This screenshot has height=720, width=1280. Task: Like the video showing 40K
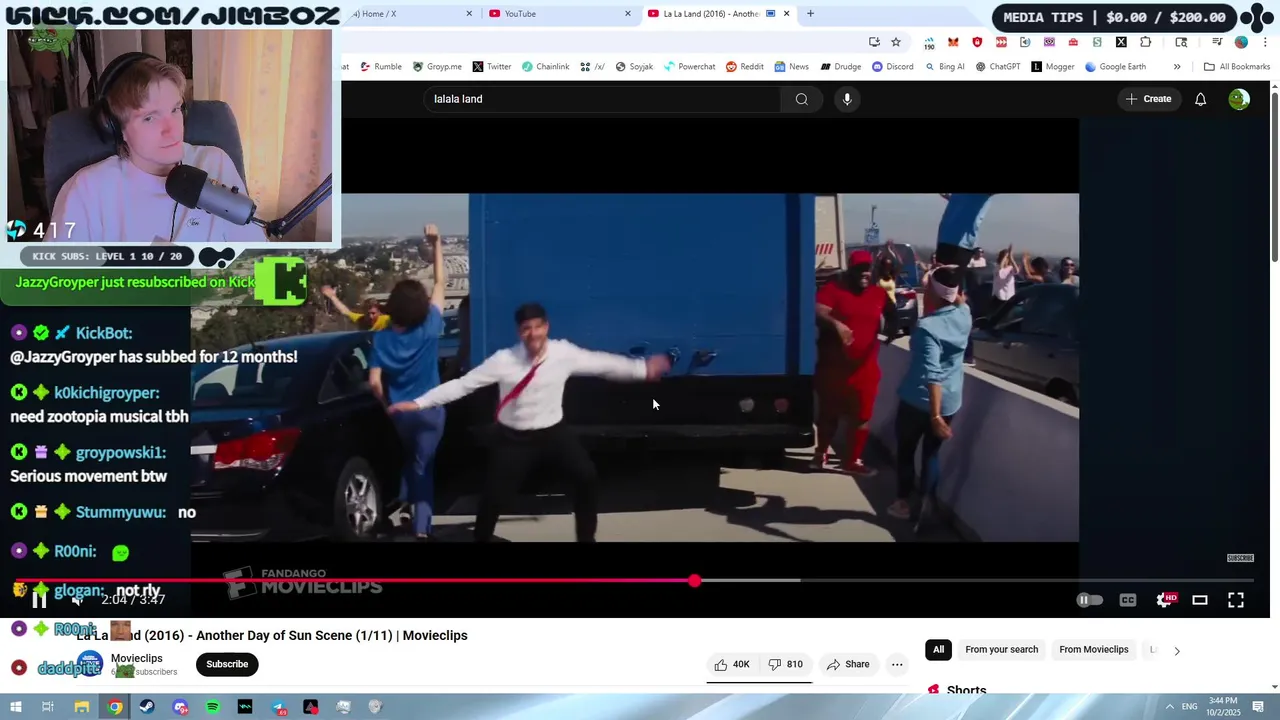point(731,664)
